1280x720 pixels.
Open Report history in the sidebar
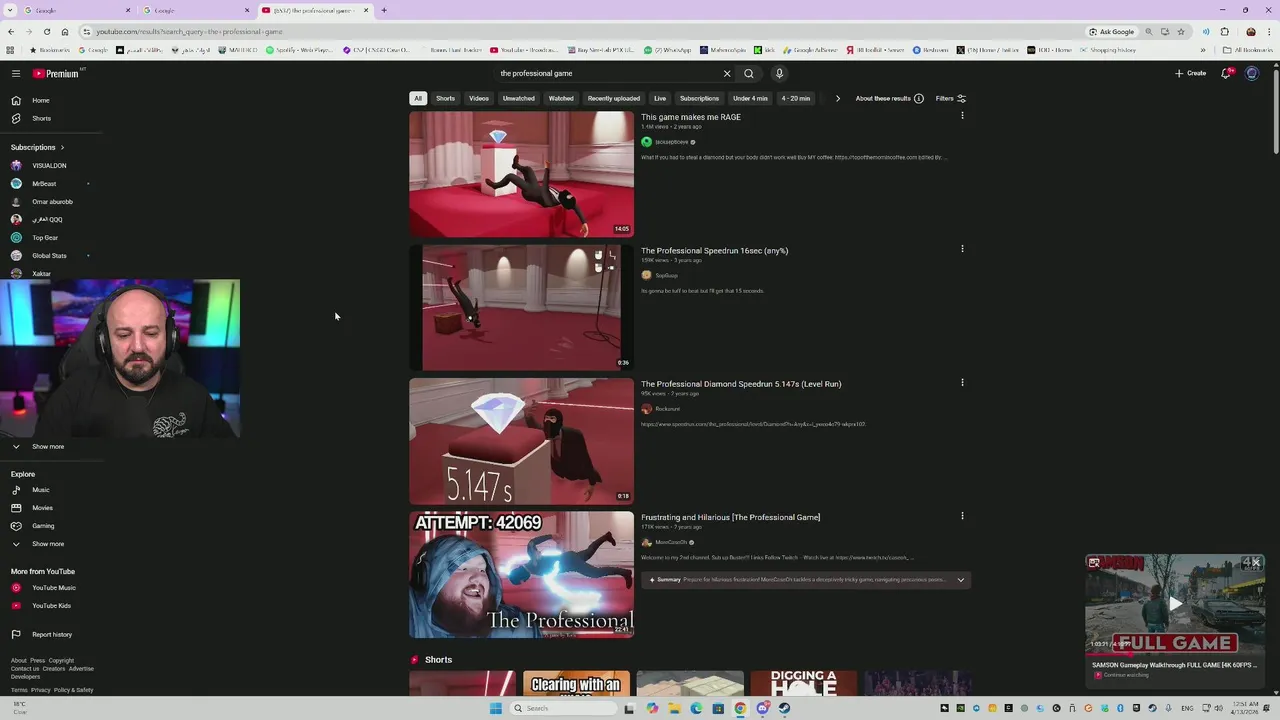click(51, 634)
